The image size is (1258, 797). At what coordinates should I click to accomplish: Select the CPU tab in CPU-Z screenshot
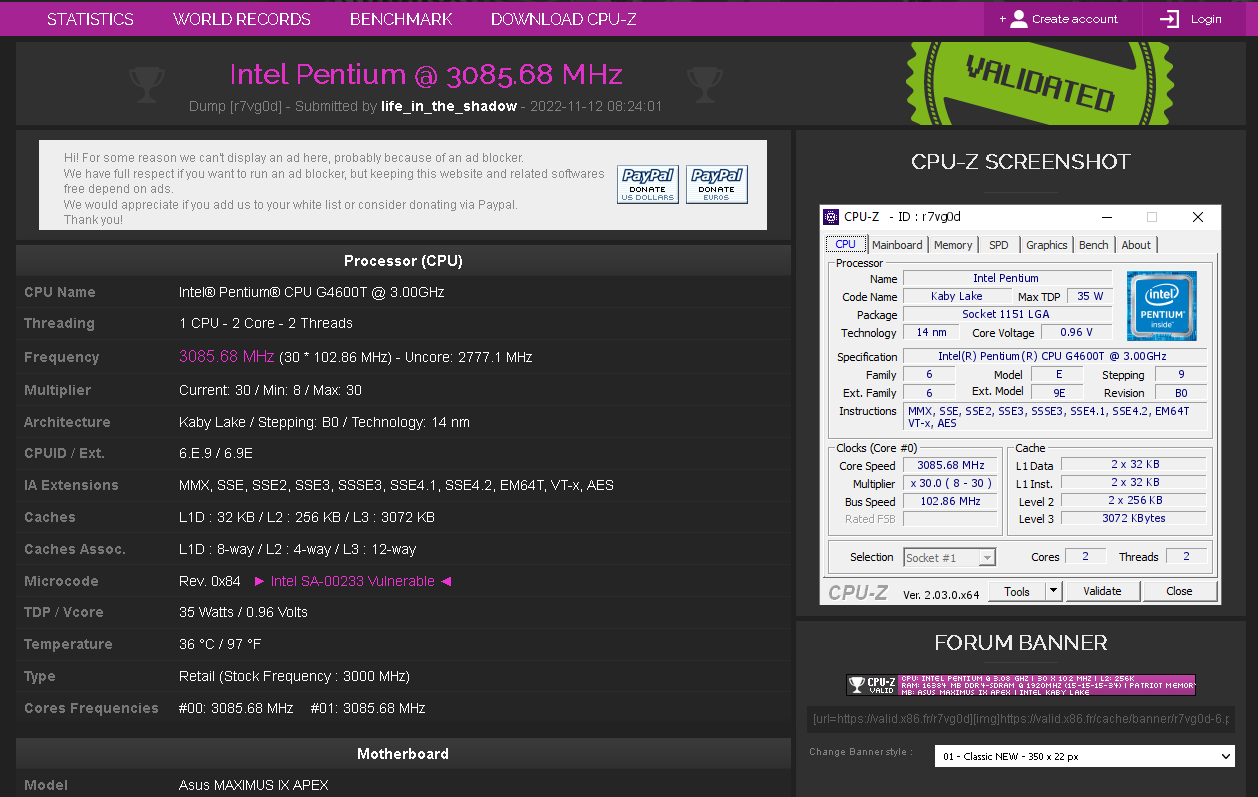coord(845,244)
